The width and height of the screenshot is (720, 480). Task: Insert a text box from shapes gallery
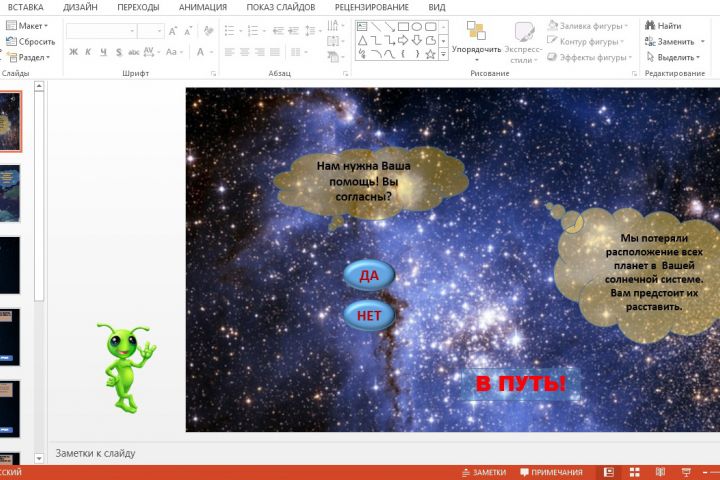pyautogui.click(x=362, y=27)
